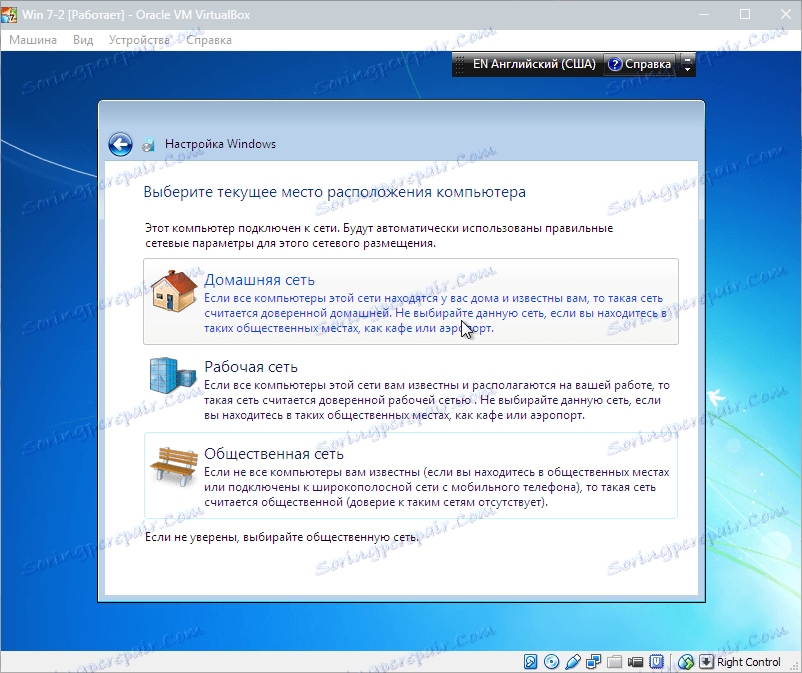The height and width of the screenshot is (673, 802).
Task: Click the network adapters status icon
Action: [593, 662]
